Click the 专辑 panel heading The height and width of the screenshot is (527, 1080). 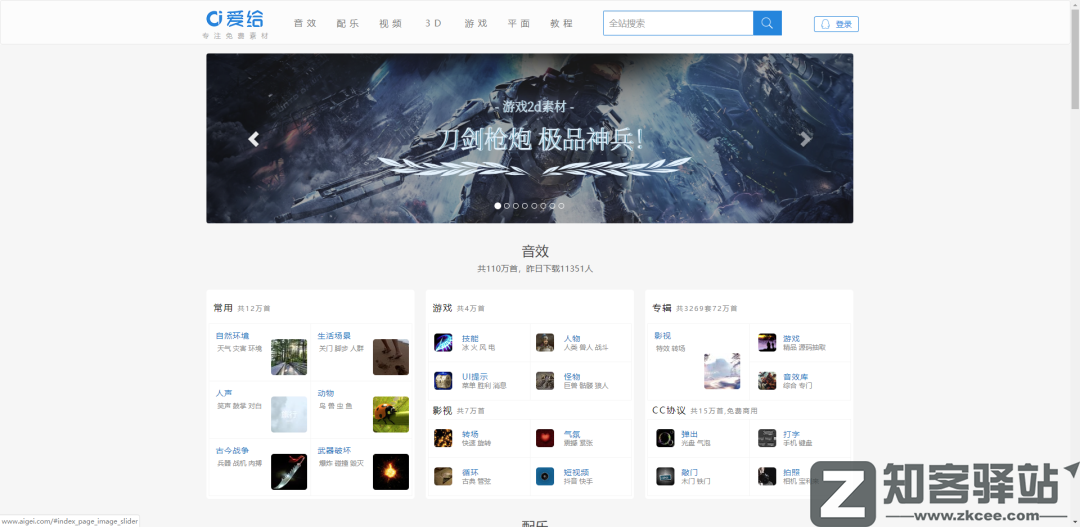(662, 308)
